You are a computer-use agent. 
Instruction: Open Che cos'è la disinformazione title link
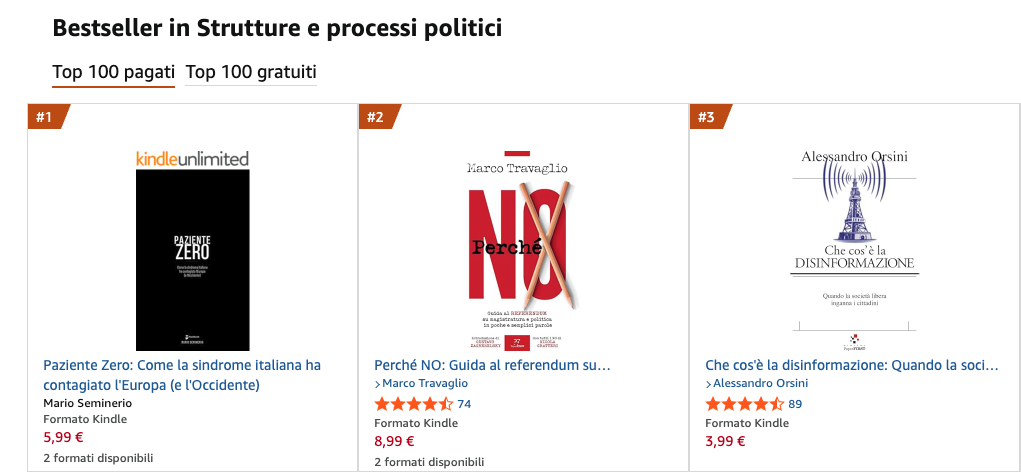click(851, 365)
